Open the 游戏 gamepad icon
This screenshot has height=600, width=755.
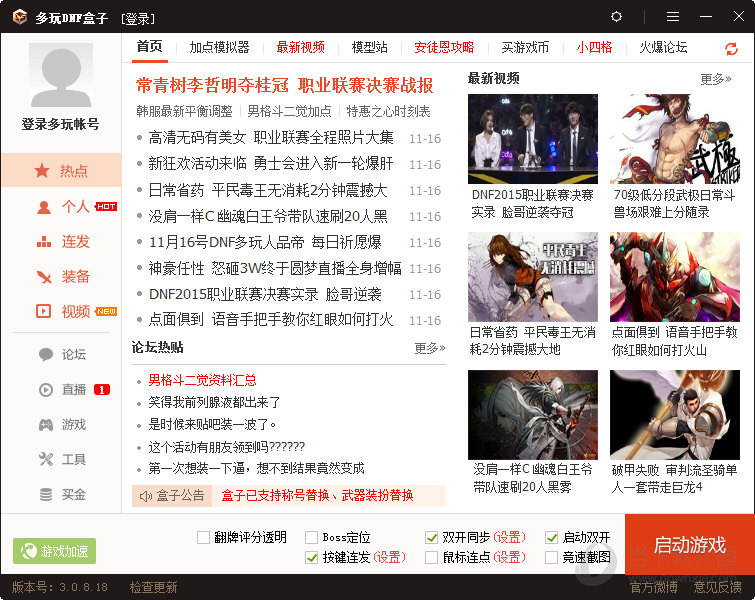click(46, 425)
